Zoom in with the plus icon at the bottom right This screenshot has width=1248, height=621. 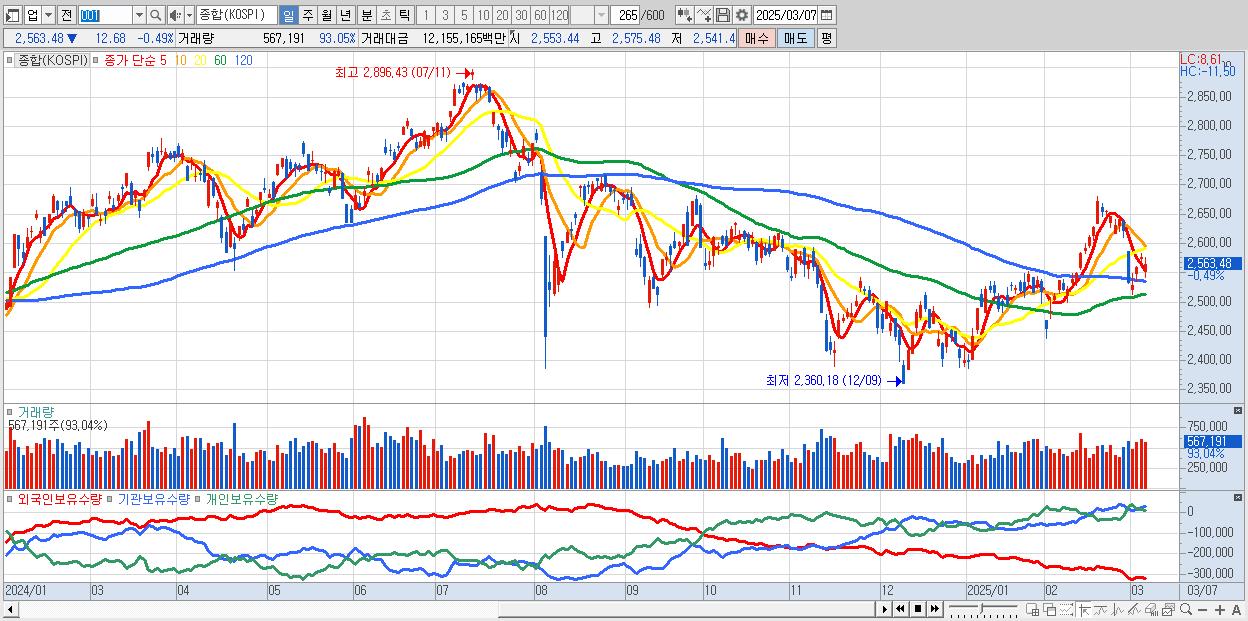[x=1219, y=610]
